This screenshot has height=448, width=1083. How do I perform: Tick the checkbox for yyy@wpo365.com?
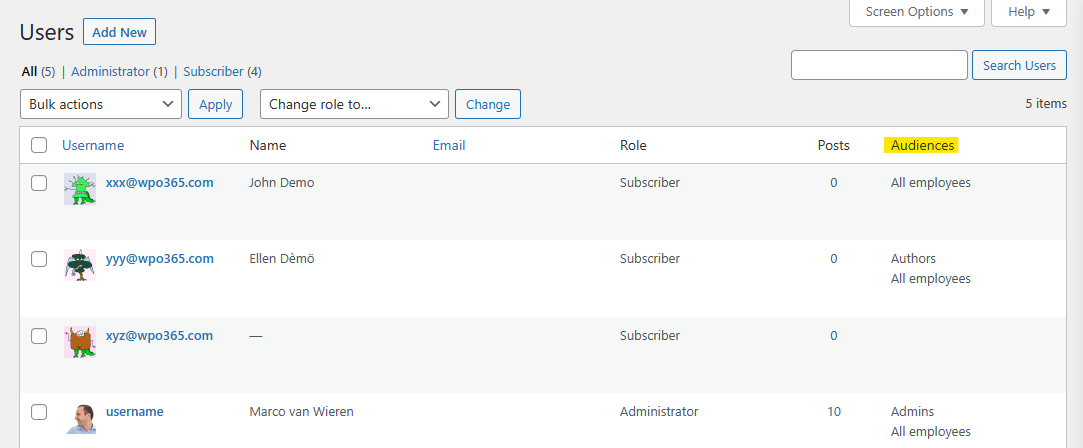pyautogui.click(x=39, y=259)
